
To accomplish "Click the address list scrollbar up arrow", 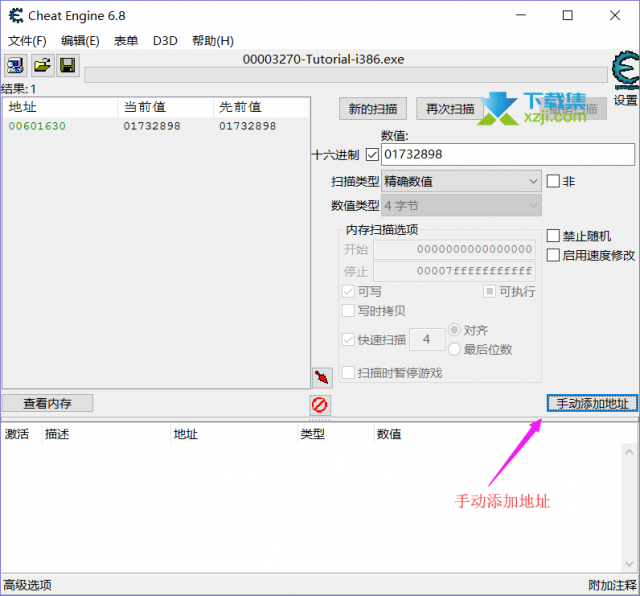I will (629, 452).
